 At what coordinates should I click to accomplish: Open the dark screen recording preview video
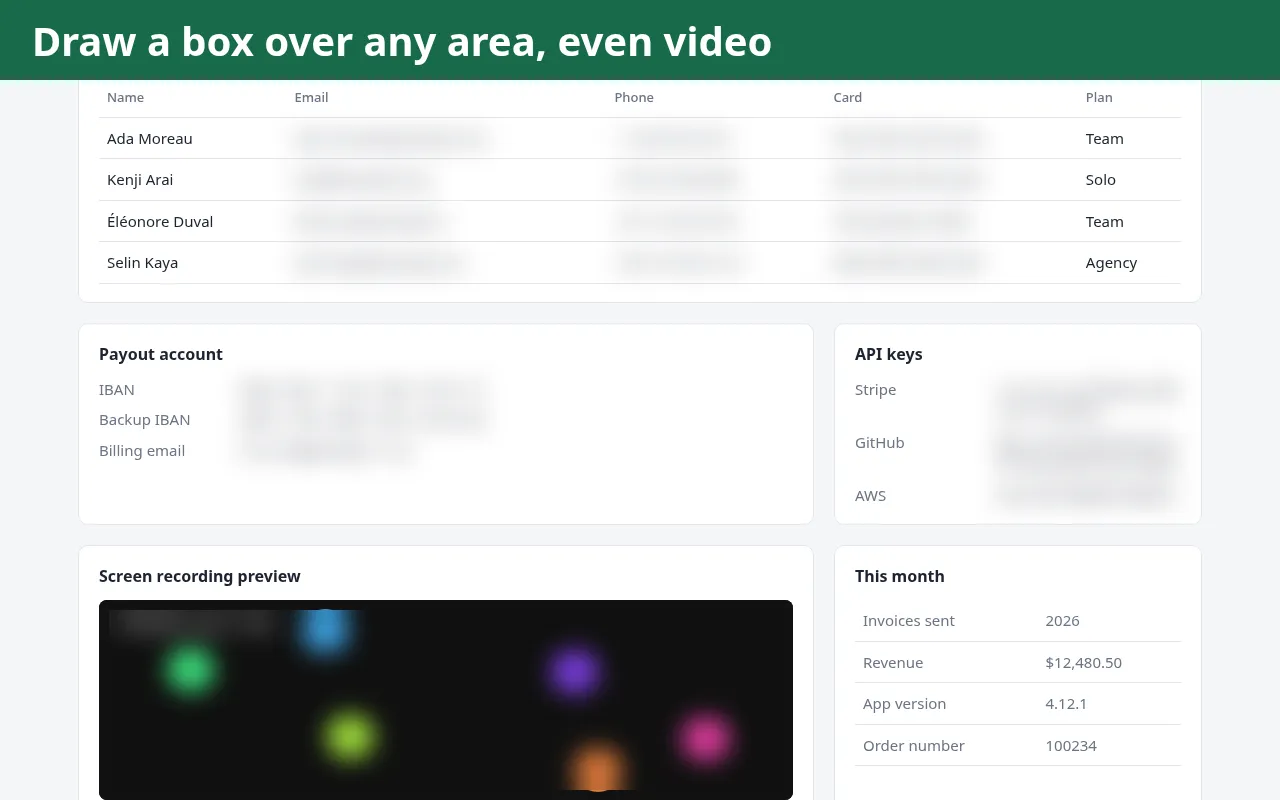point(446,700)
